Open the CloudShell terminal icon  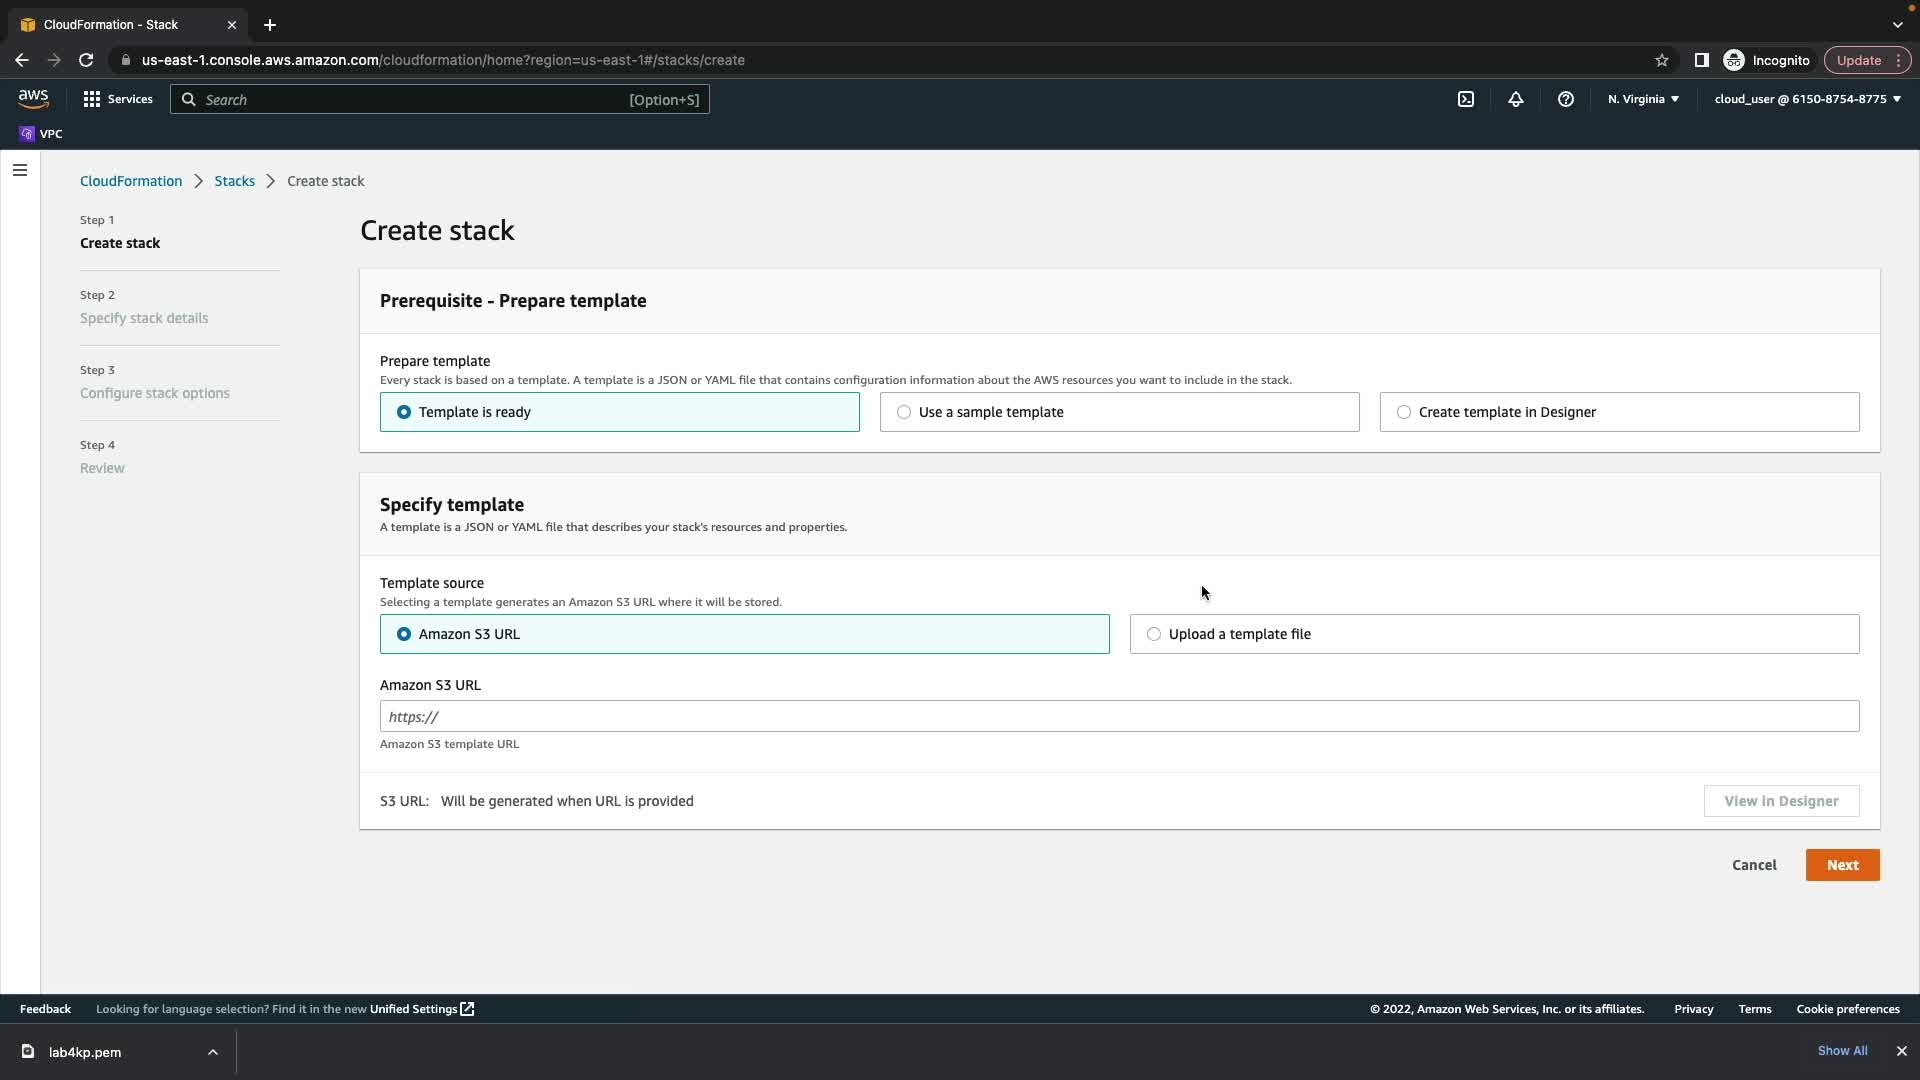pyautogui.click(x=1465, y=99)
